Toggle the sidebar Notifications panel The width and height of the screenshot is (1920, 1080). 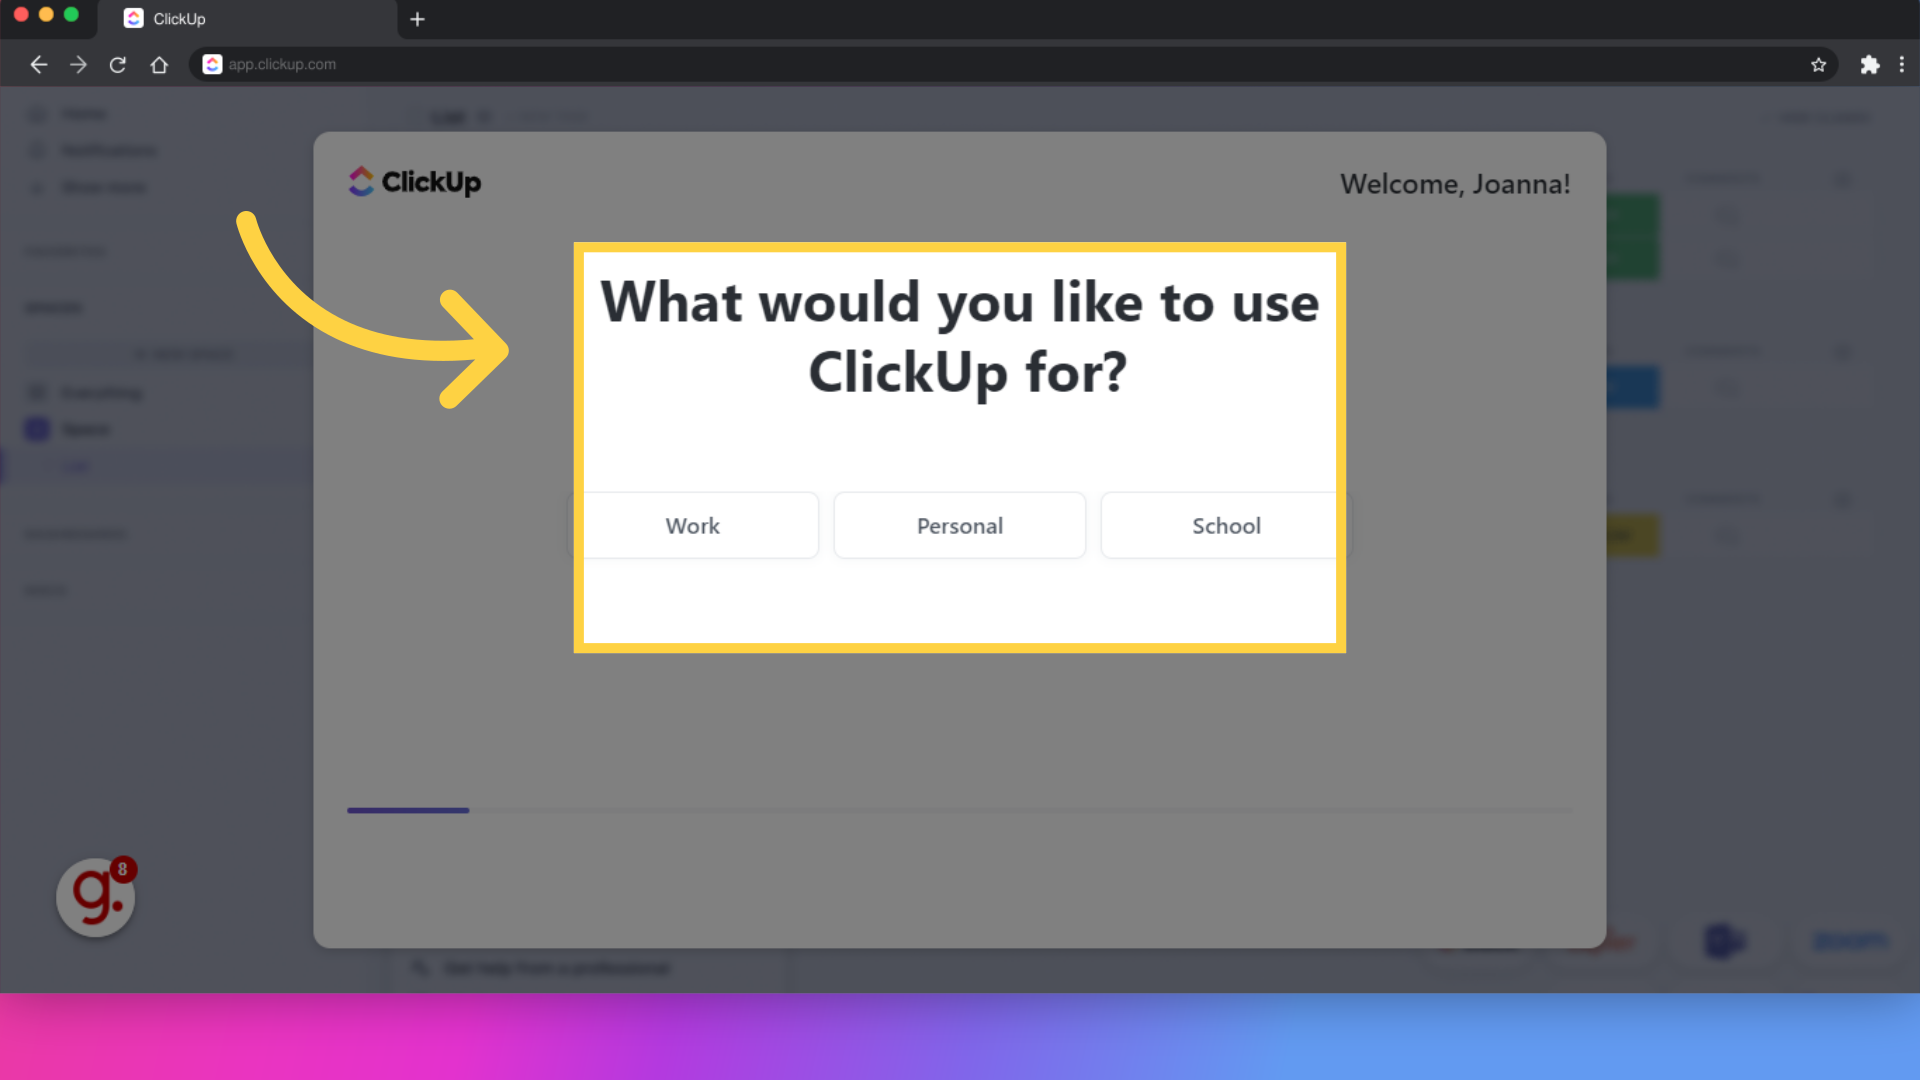click(x=108, y=149)
